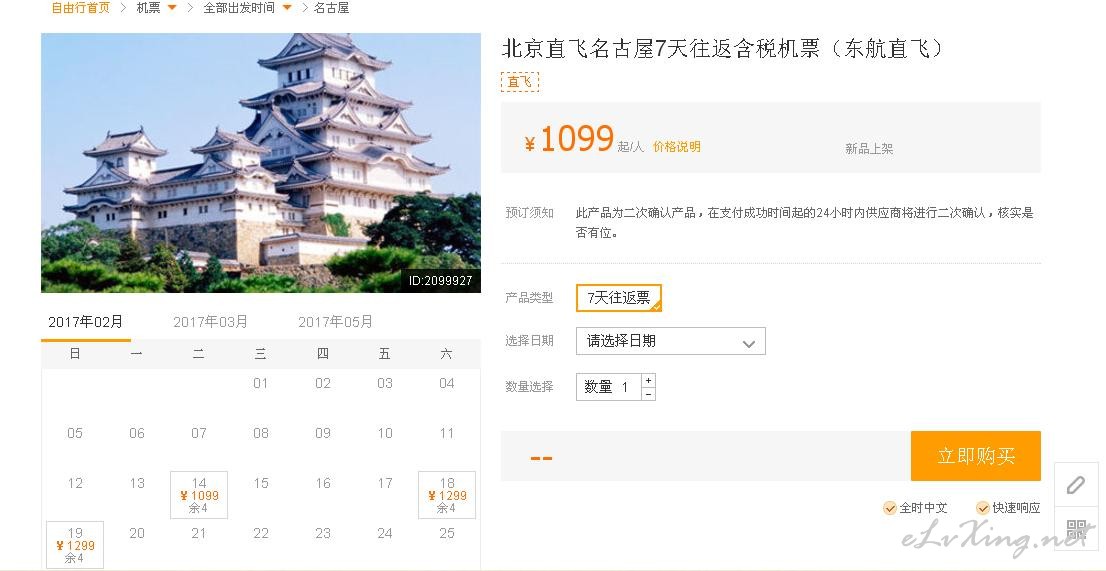Pick February 18 priced at ¥1299
Viewport: 1106px width, 571px height.
446,495
